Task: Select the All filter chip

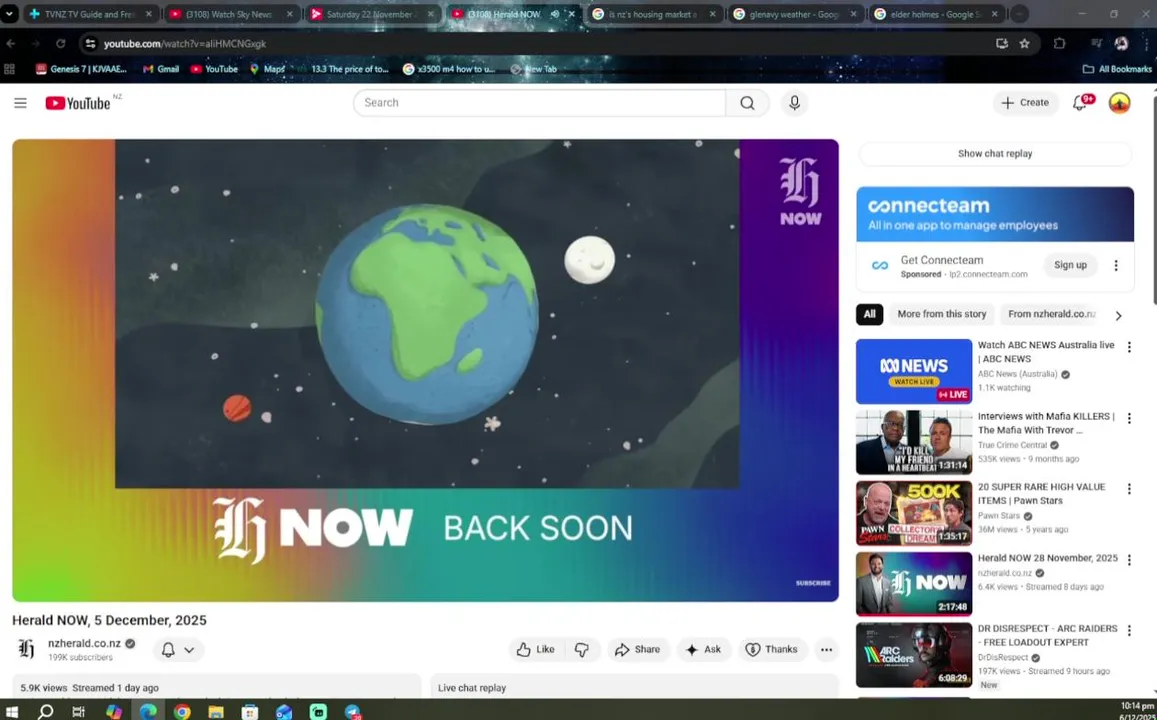Action: coord(869,314)
